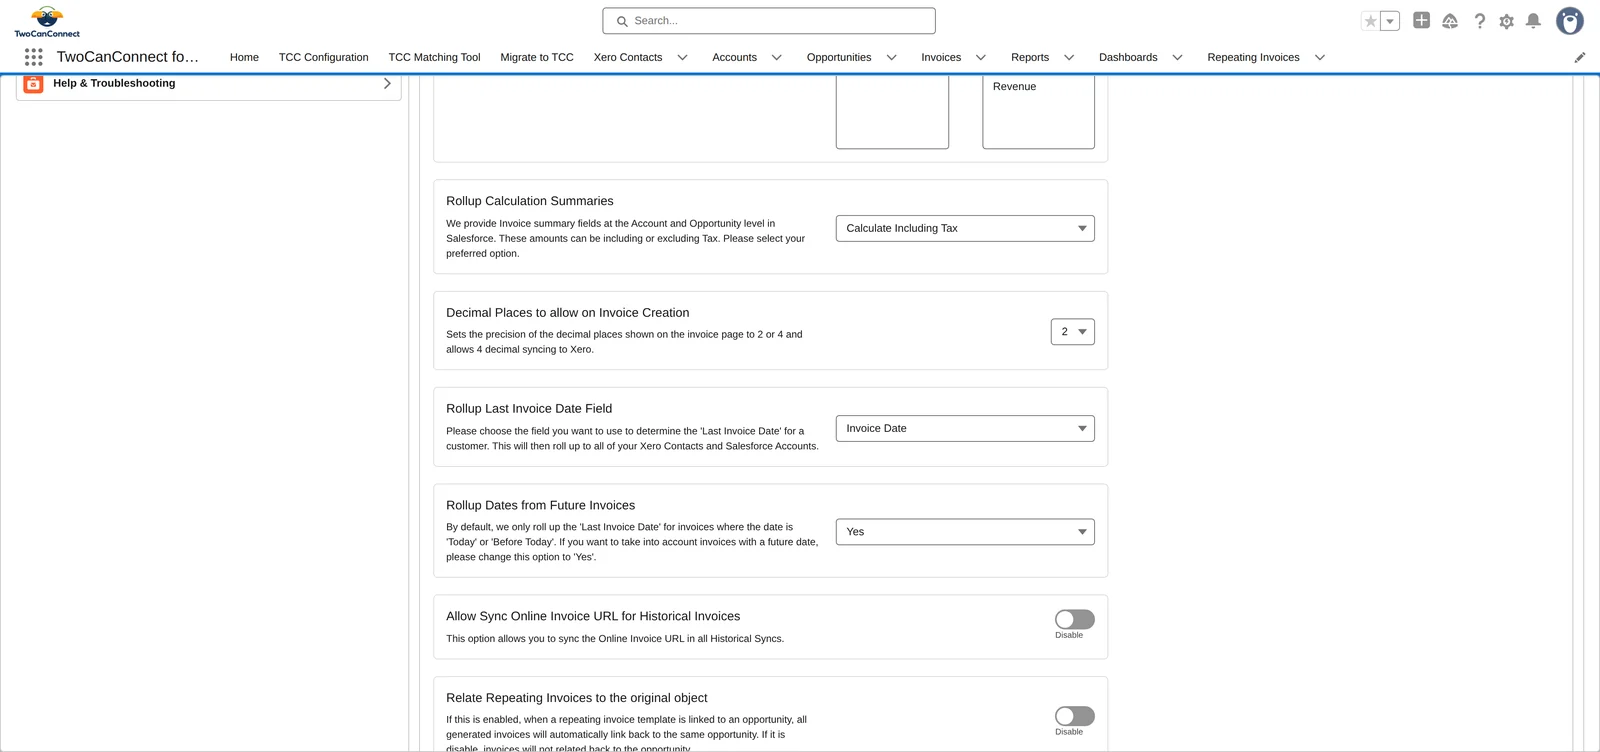Image resolution: width=1600 pixels, height=752 pixels.
Task: Click the edit navigation pencil icon
Action: click(x=1580, y=57)
